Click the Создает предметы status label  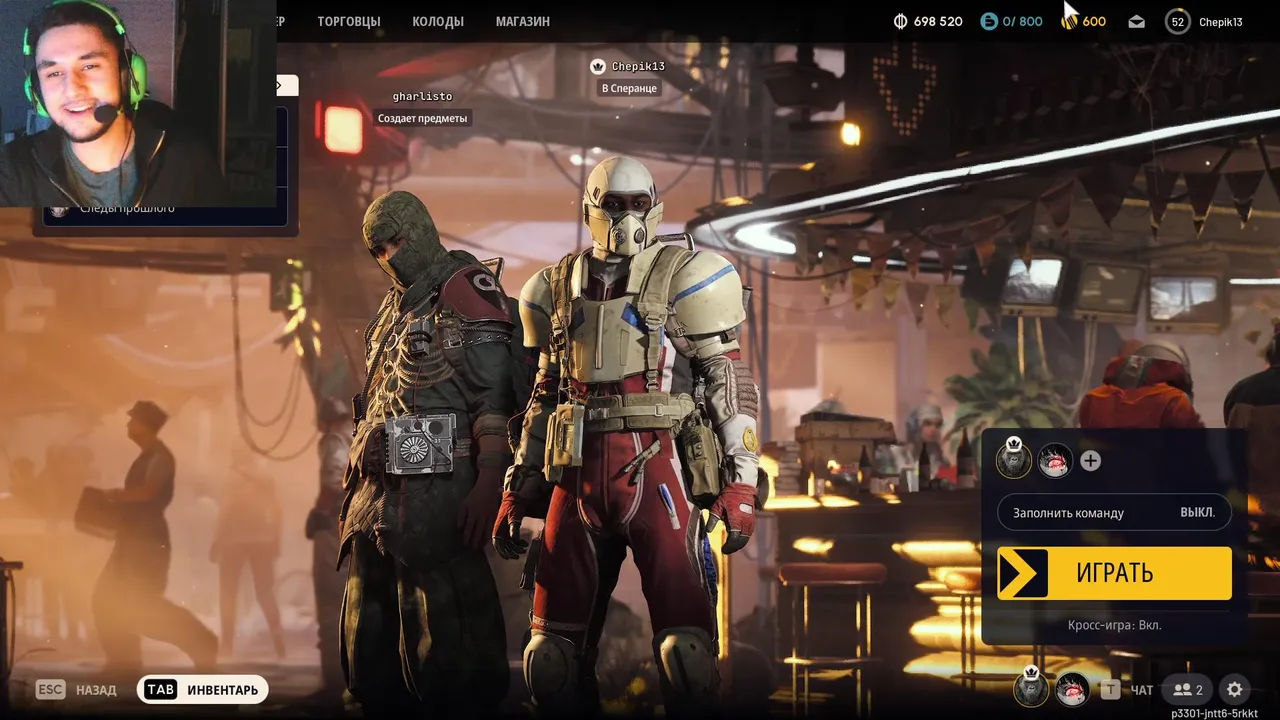[422, 118]
